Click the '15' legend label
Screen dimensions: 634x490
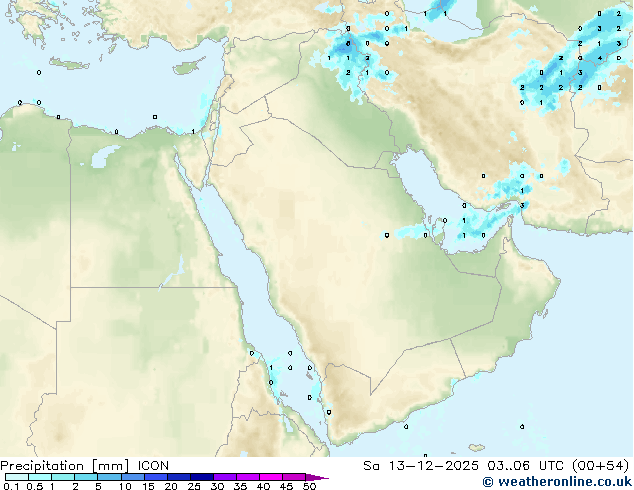[148, 486]
